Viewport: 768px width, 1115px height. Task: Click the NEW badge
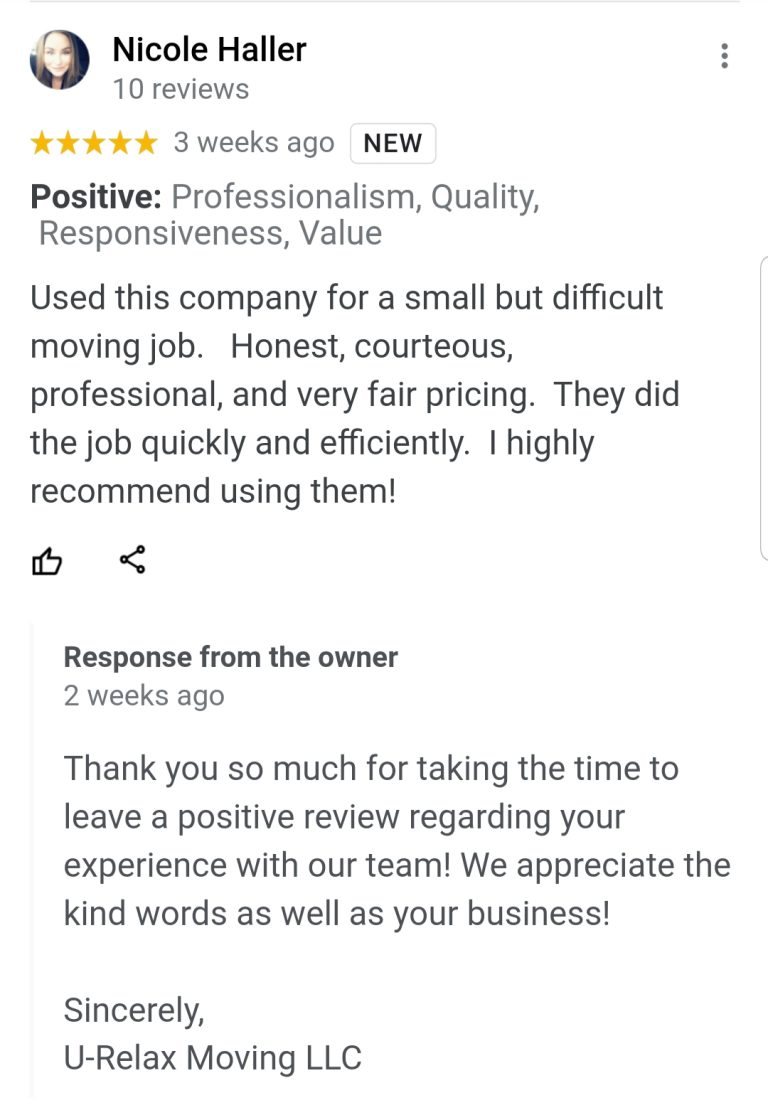pos(392,143)
